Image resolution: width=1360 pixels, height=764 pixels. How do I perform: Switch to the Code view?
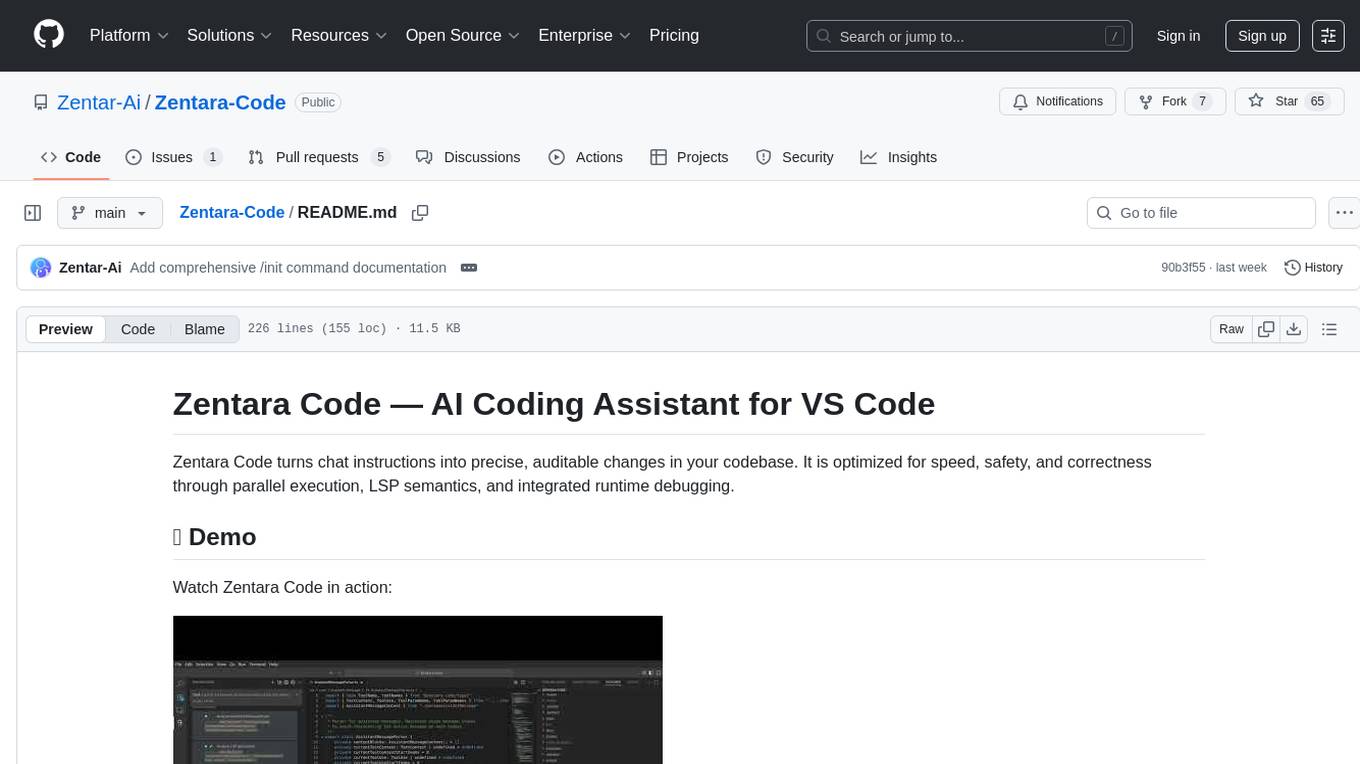pos(138,329)
